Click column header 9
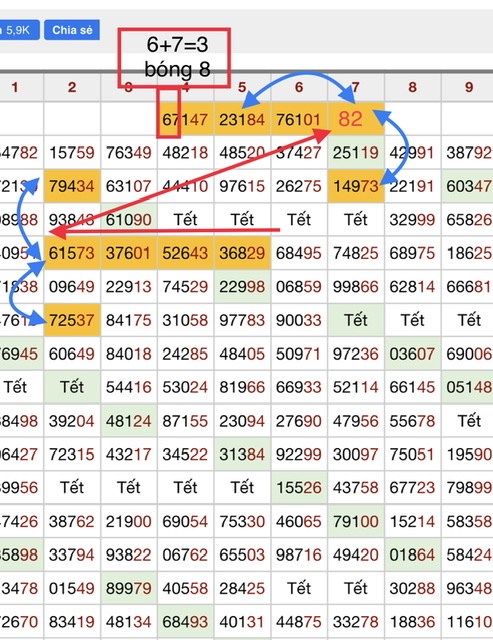The width and height of the screenshot is (493, 640). pyautogui.click(x=469, y=87)
